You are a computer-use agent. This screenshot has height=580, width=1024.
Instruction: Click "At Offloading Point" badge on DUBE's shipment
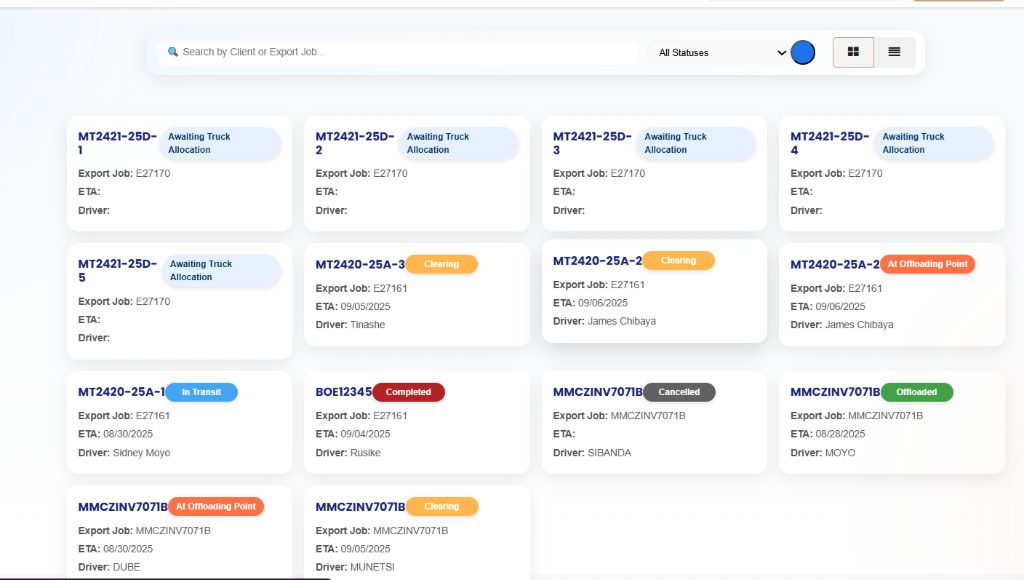point(216,506)
